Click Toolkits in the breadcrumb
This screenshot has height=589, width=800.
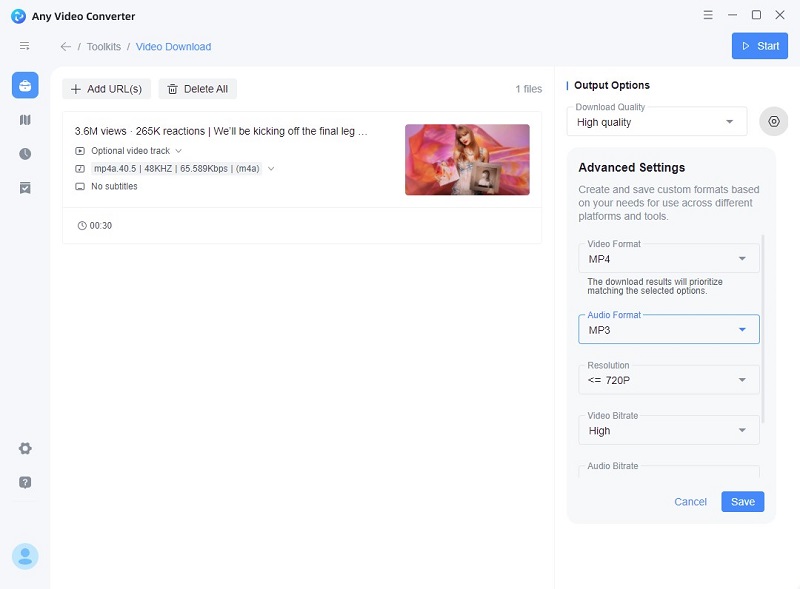[x=104, y=47]
